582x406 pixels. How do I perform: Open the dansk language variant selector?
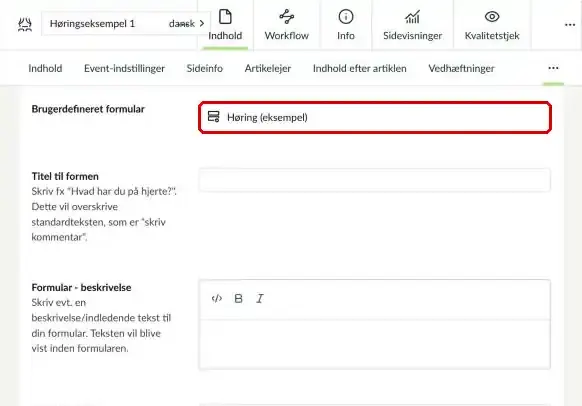click(186, 24)
